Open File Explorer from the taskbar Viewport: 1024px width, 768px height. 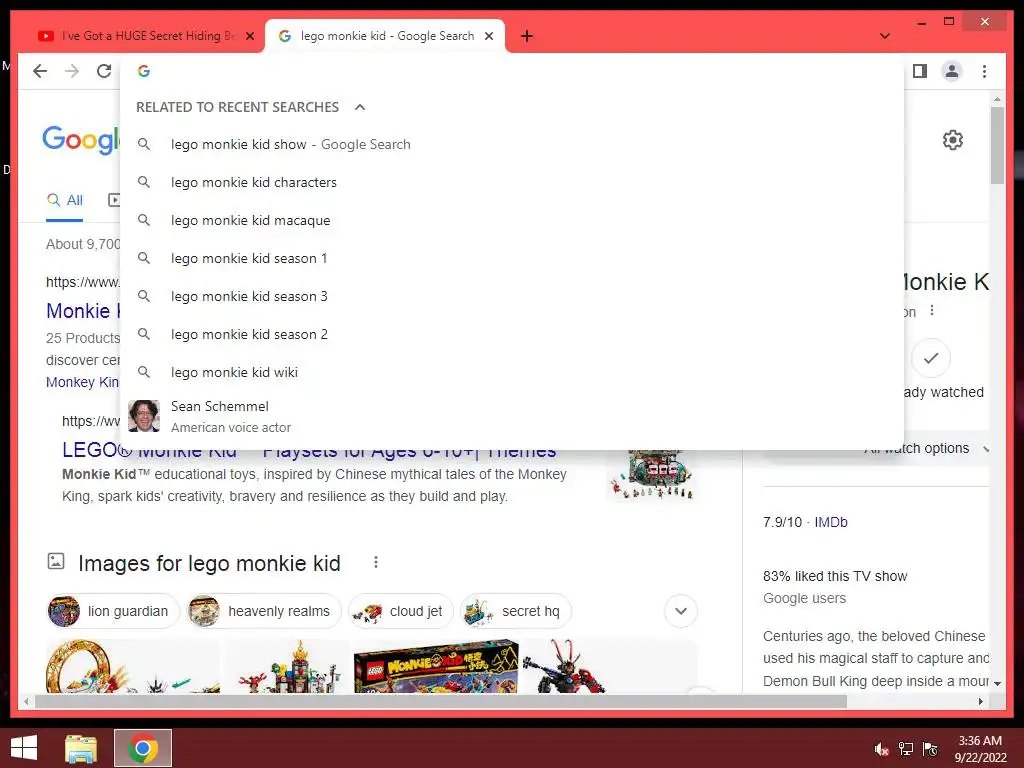coord(81,748)
